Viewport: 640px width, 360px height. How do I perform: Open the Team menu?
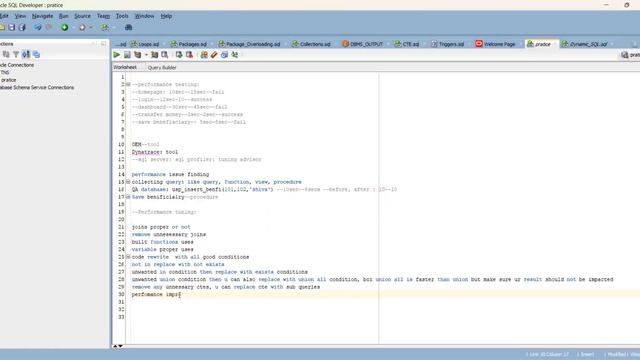[103, 16]
